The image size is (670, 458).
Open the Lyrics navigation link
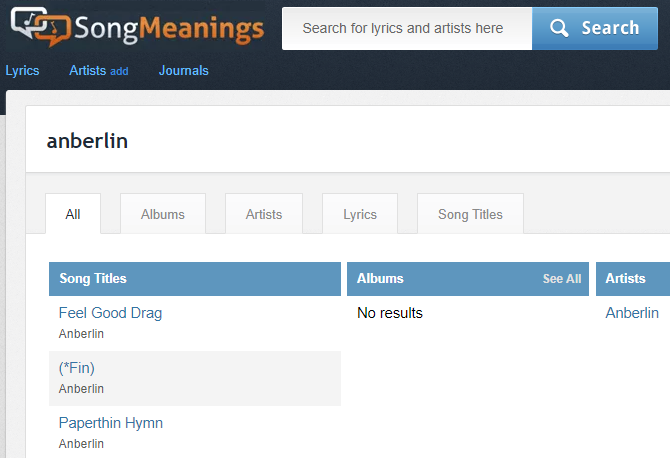(22, 71)
